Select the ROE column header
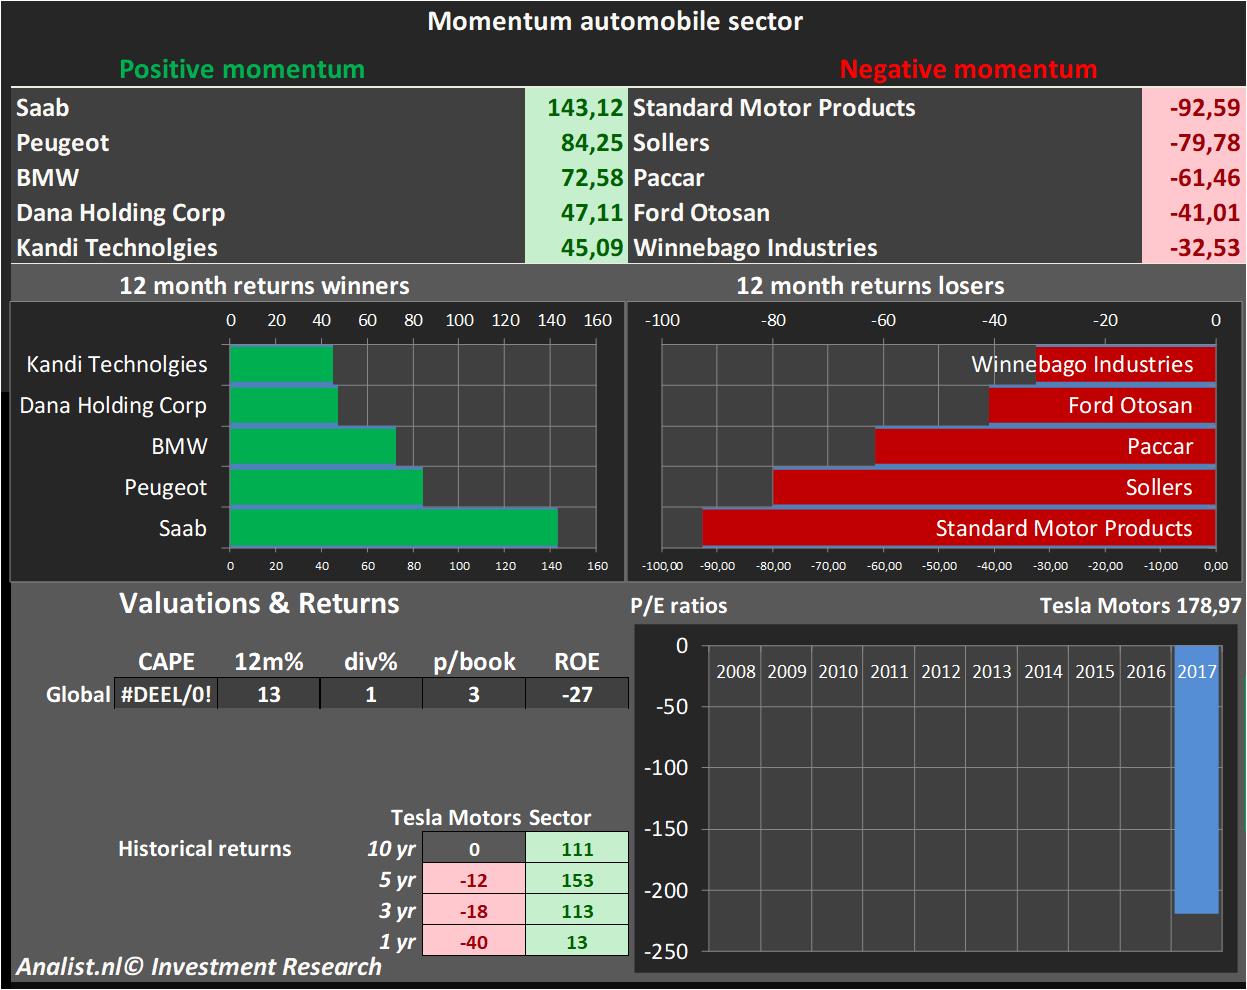This screenshot has width=1247, height=990. point(577,662)
